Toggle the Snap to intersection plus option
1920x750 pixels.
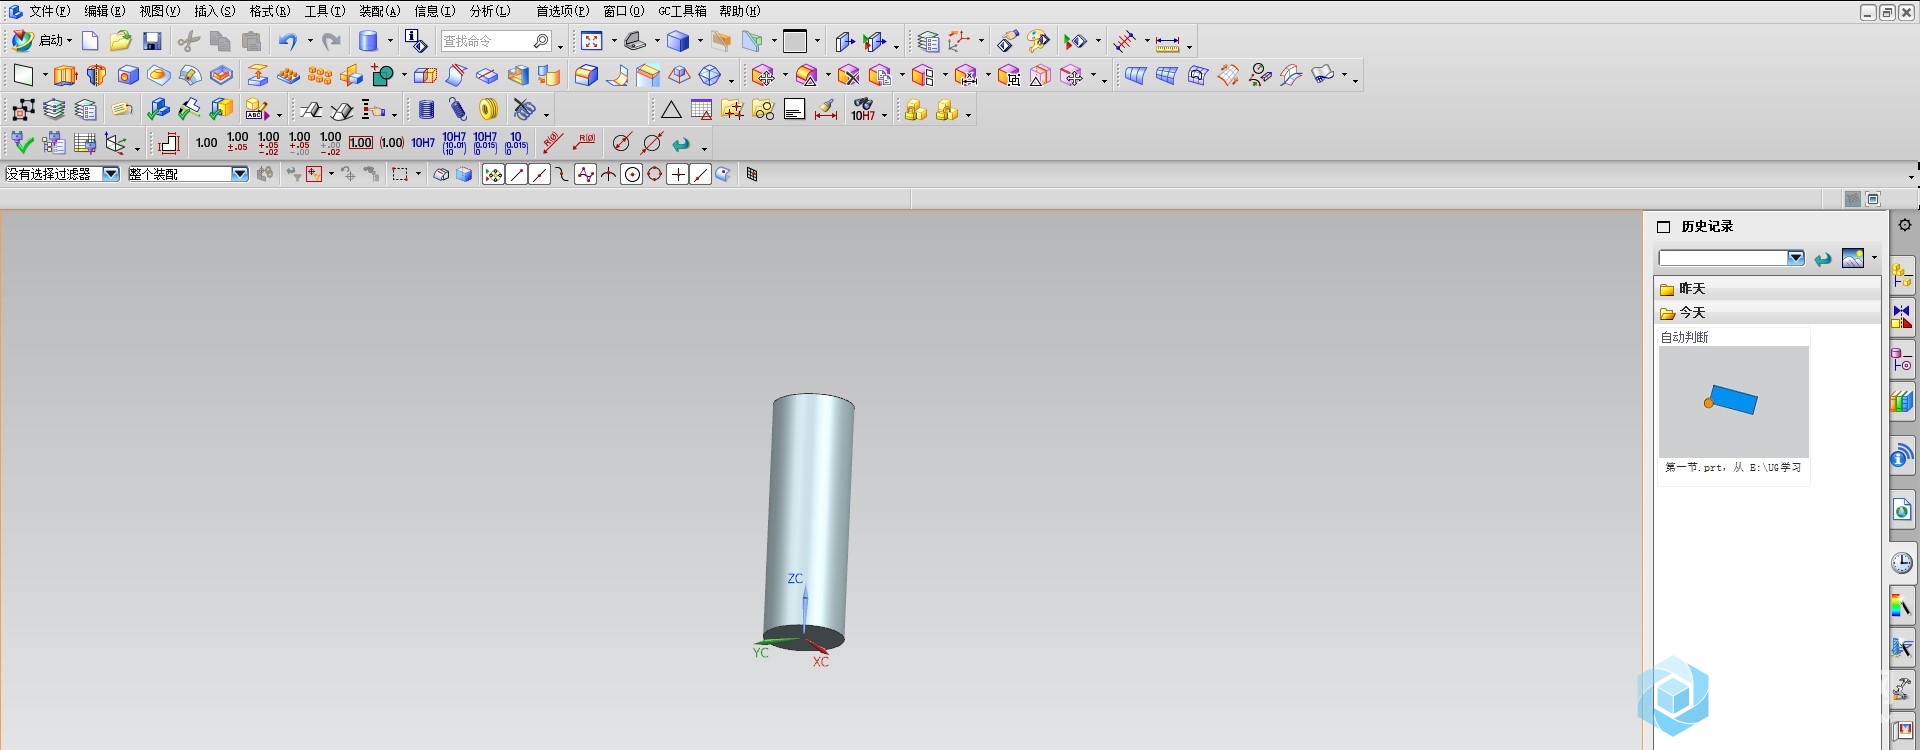[678, 174]
